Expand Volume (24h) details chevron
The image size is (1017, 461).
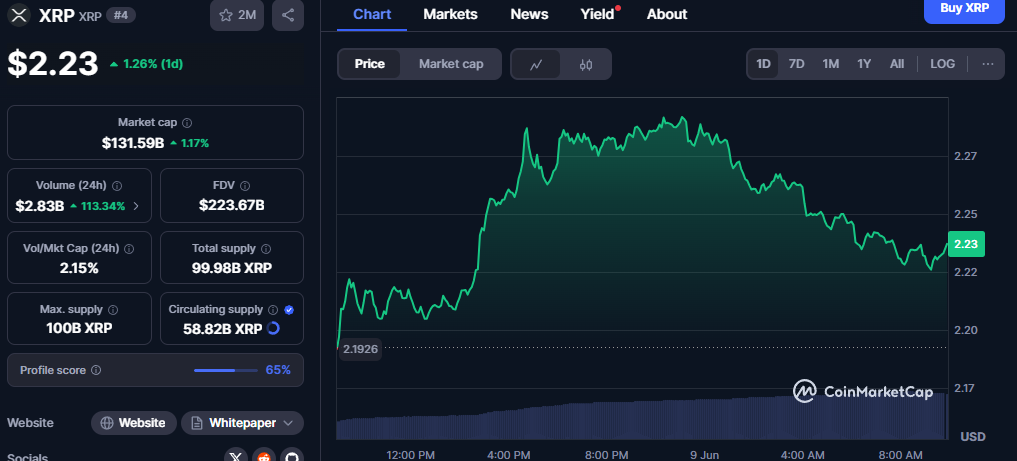click(x=136, y=207)
